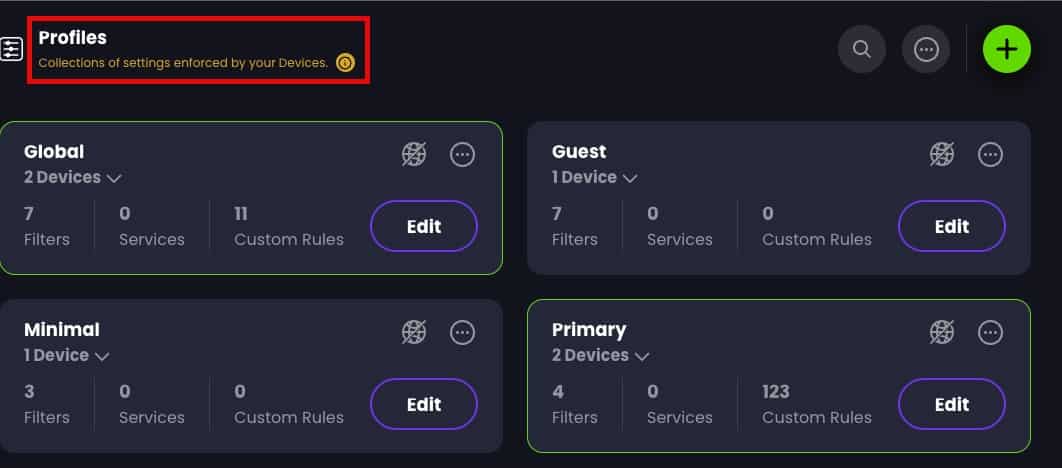The width and height of the screenshot is (1062, 468).
Task: Open the Guest profile ellipsis menu
Action: (990, 154)
